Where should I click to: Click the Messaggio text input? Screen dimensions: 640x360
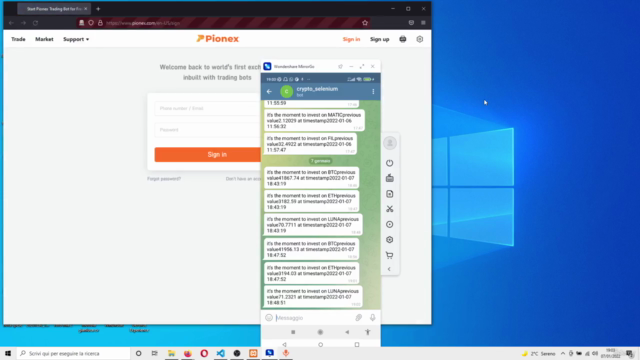tap(313, 318)
